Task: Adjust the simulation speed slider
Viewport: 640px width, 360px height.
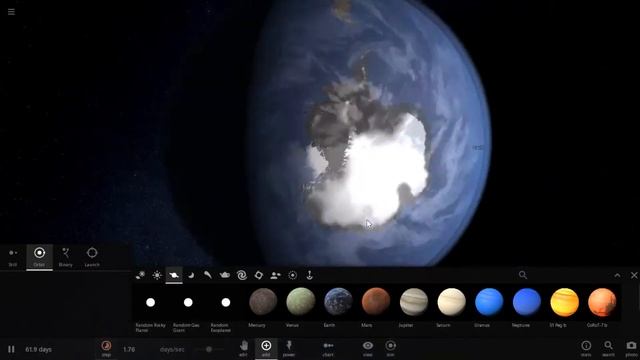Action: tap(209, 349)
